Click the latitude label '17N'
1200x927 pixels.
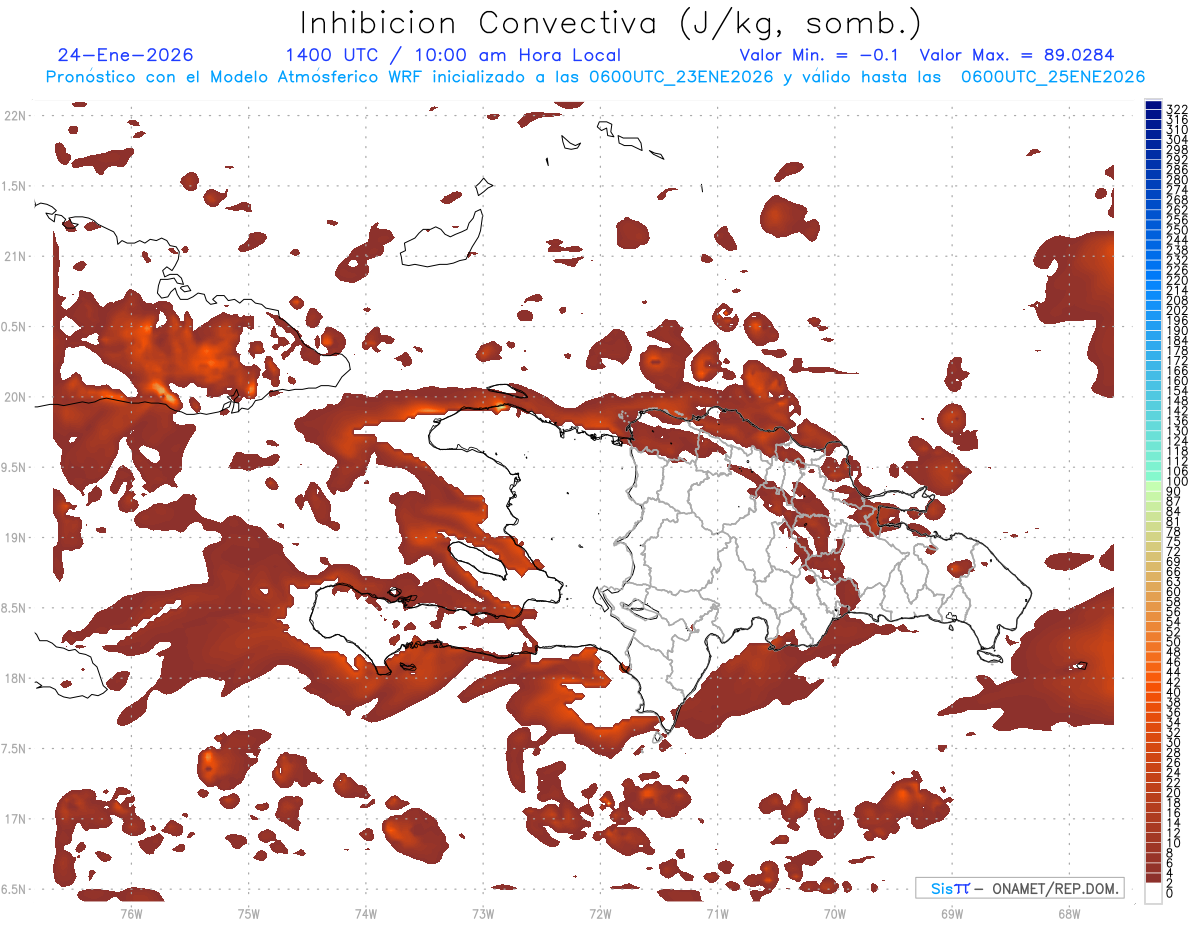(15, 819)
